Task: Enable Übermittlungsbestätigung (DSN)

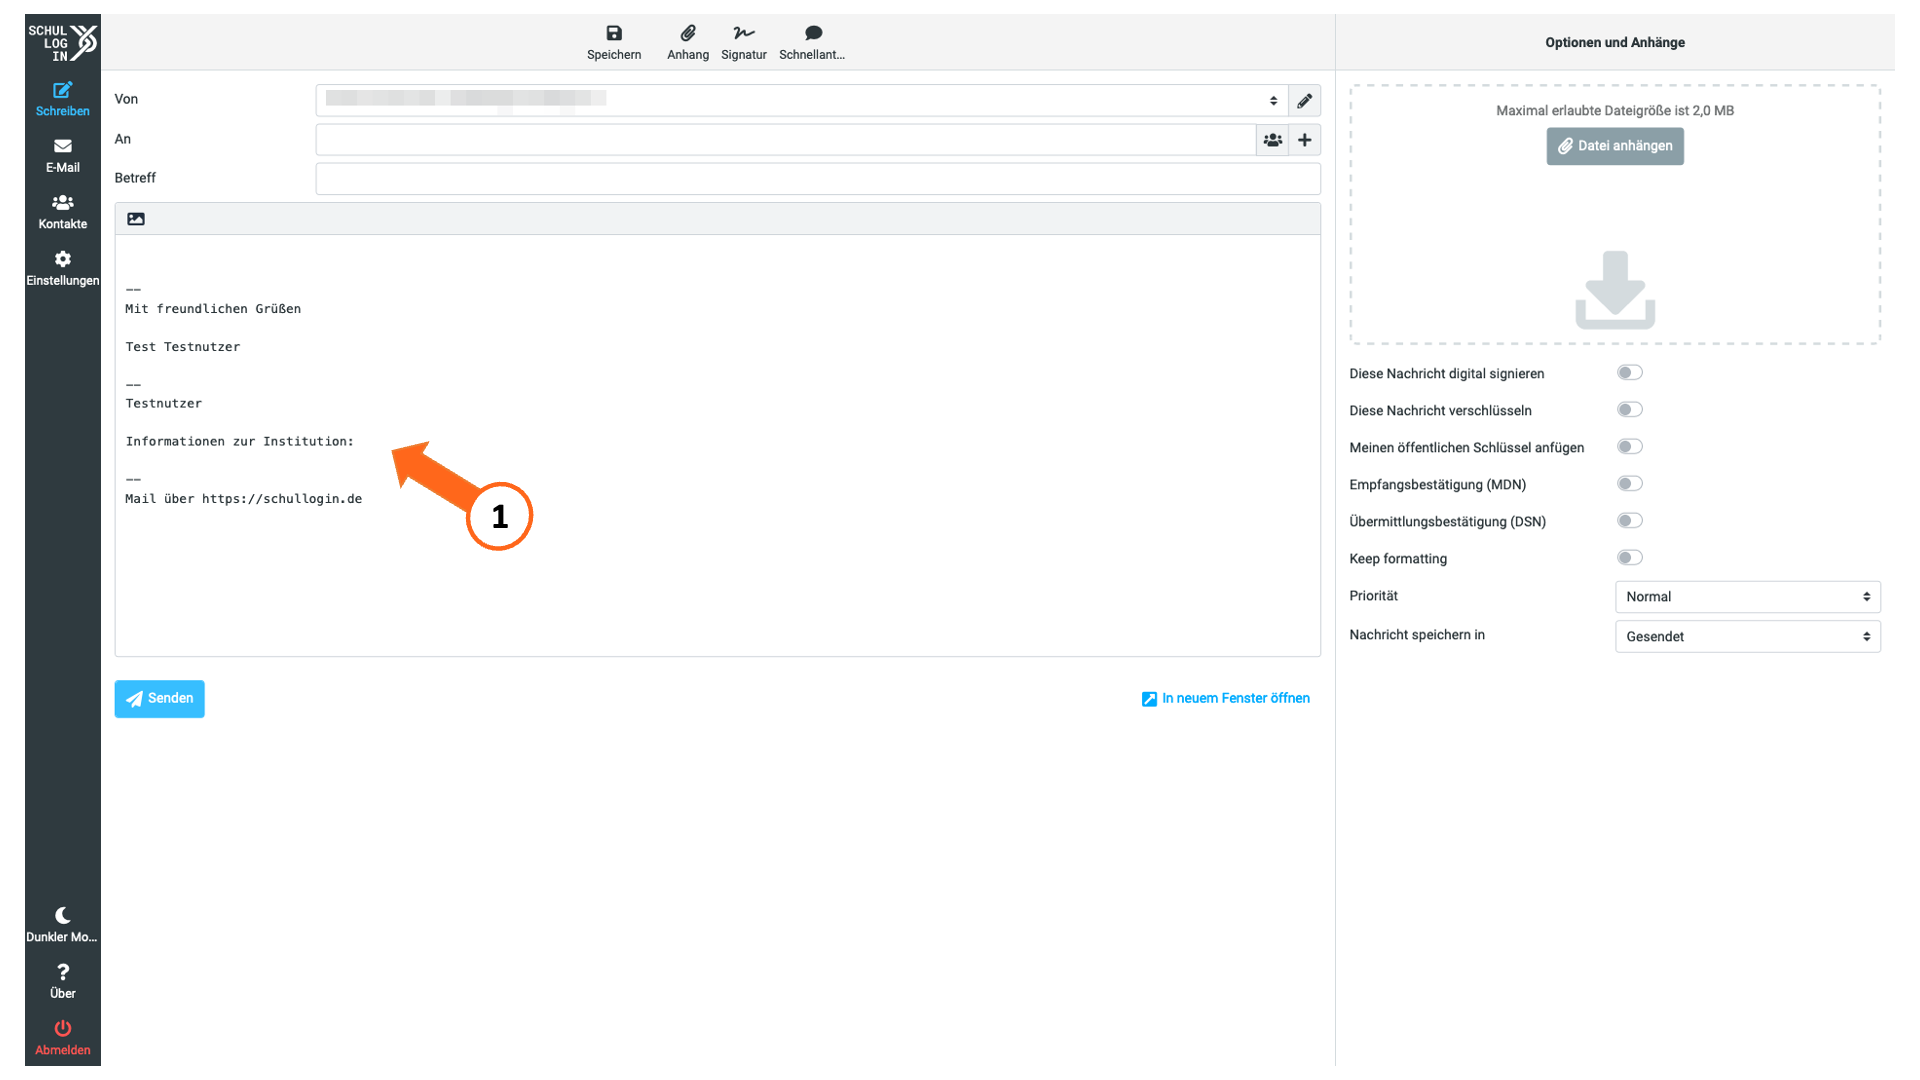Action: click(1629, 521)
